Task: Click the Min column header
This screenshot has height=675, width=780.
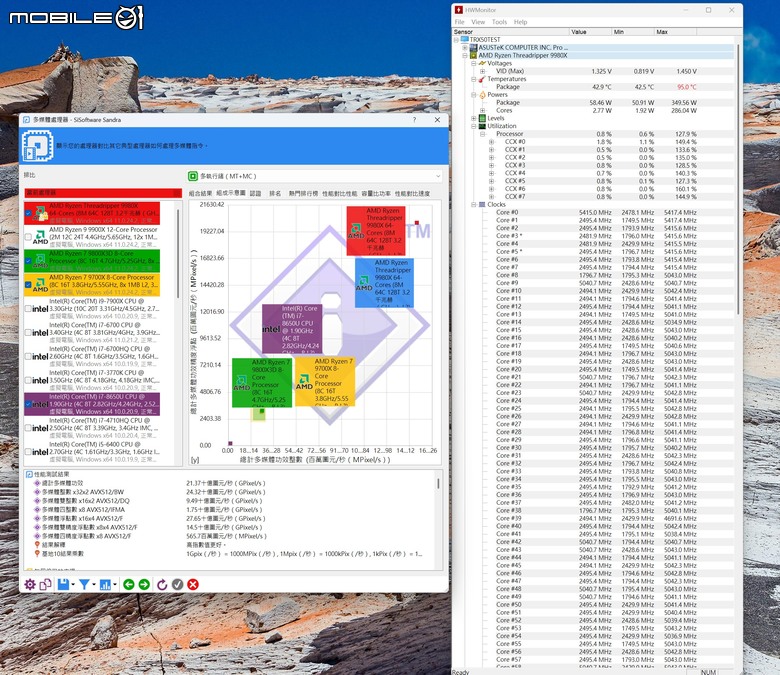Action: [633, 32]
